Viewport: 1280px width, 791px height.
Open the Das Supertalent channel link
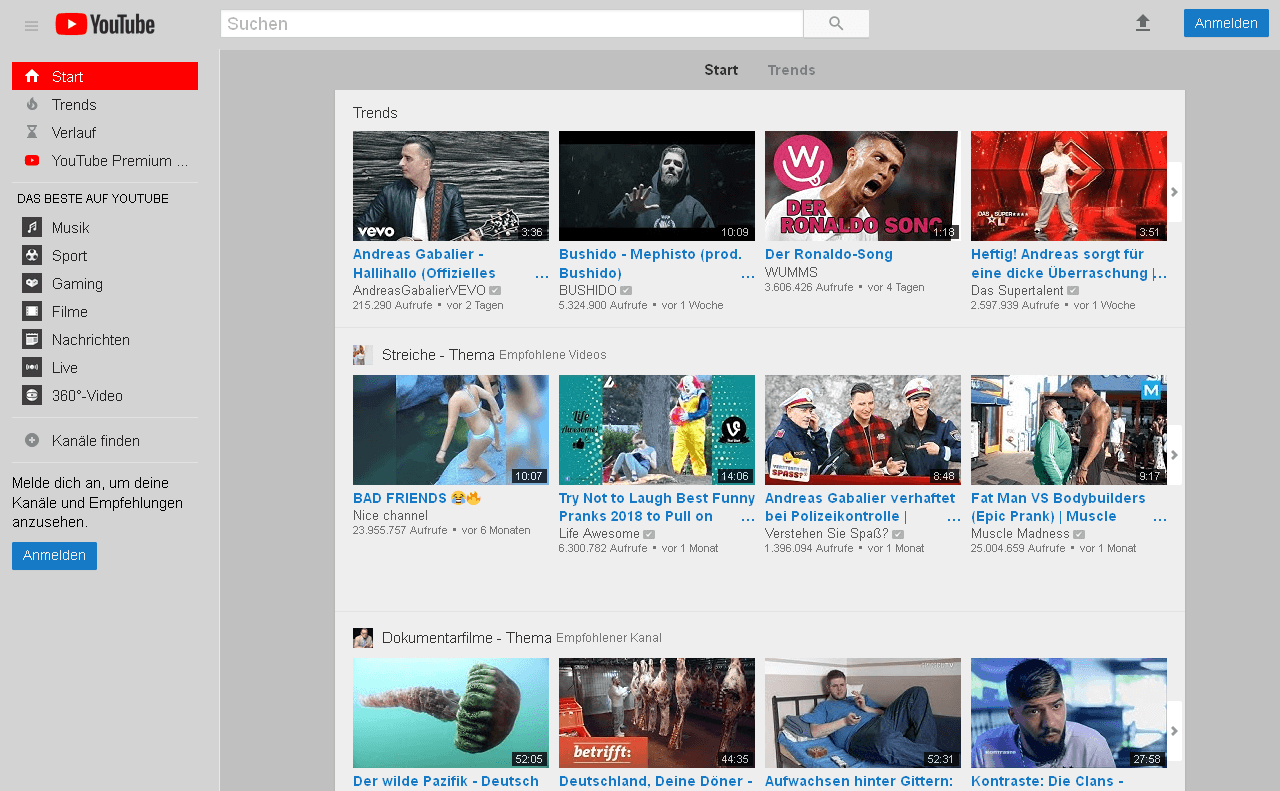click(x=1017, y=290)
